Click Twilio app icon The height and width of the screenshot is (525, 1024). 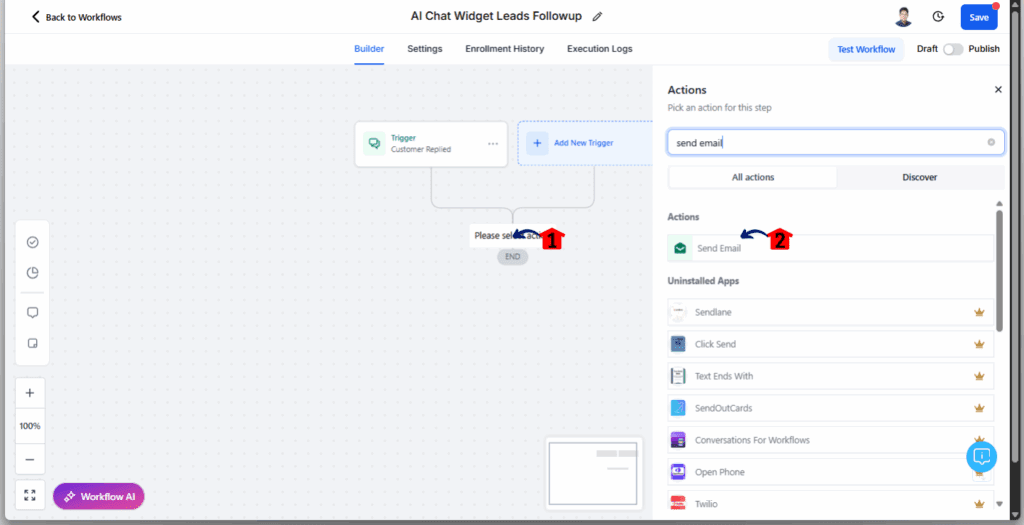point(678,503)
